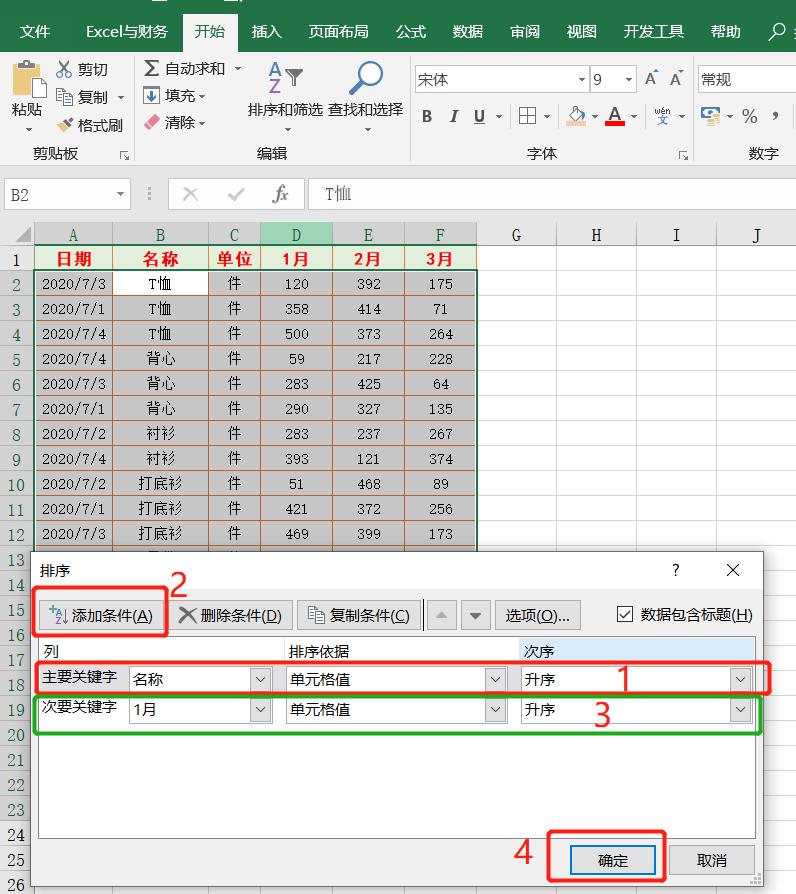This screenshot has height=894, width=796.
Task: Click the borders icon
Action: 527,116
